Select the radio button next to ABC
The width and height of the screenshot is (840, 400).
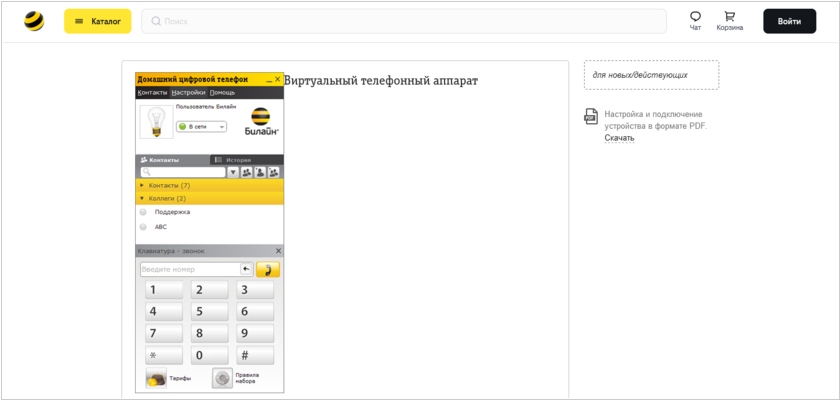point(144,227)
